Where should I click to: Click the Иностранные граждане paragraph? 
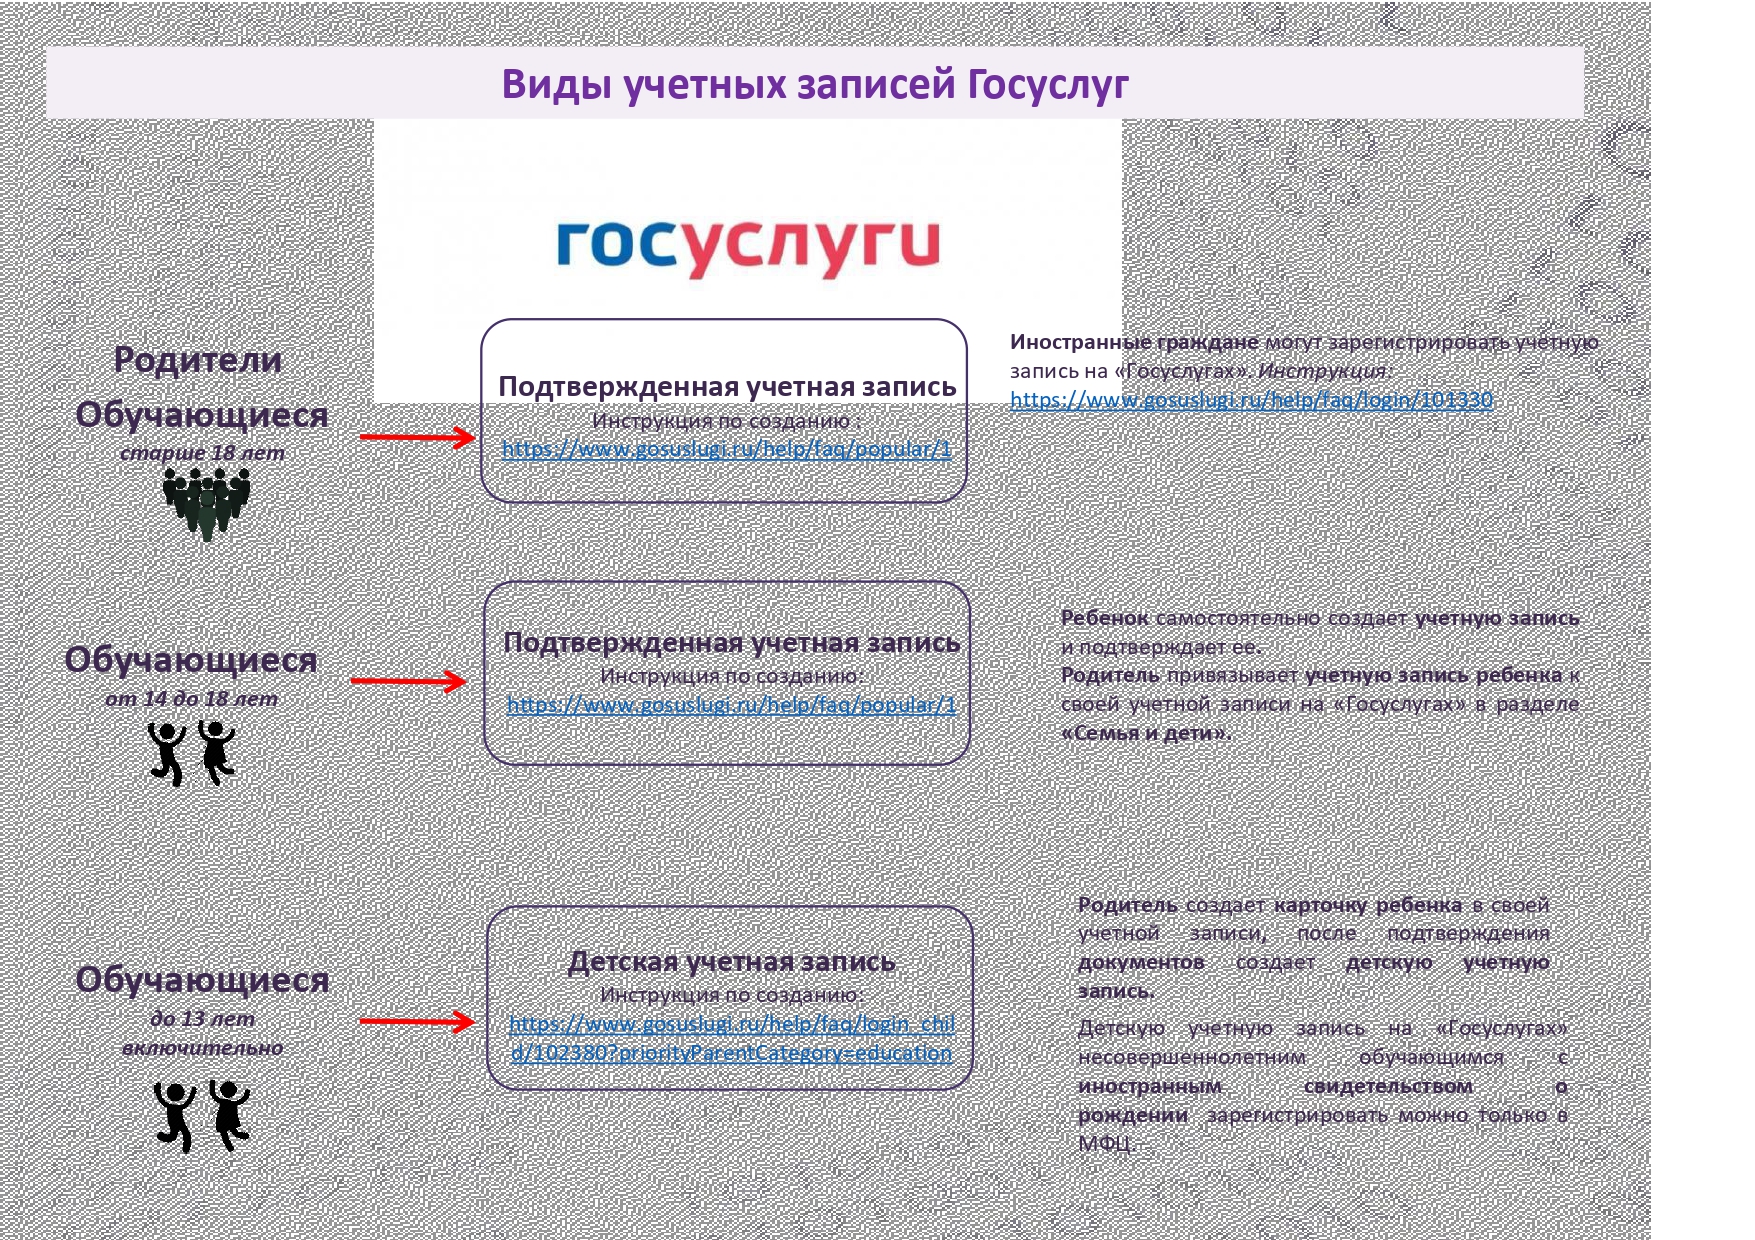pos(1304,371)
